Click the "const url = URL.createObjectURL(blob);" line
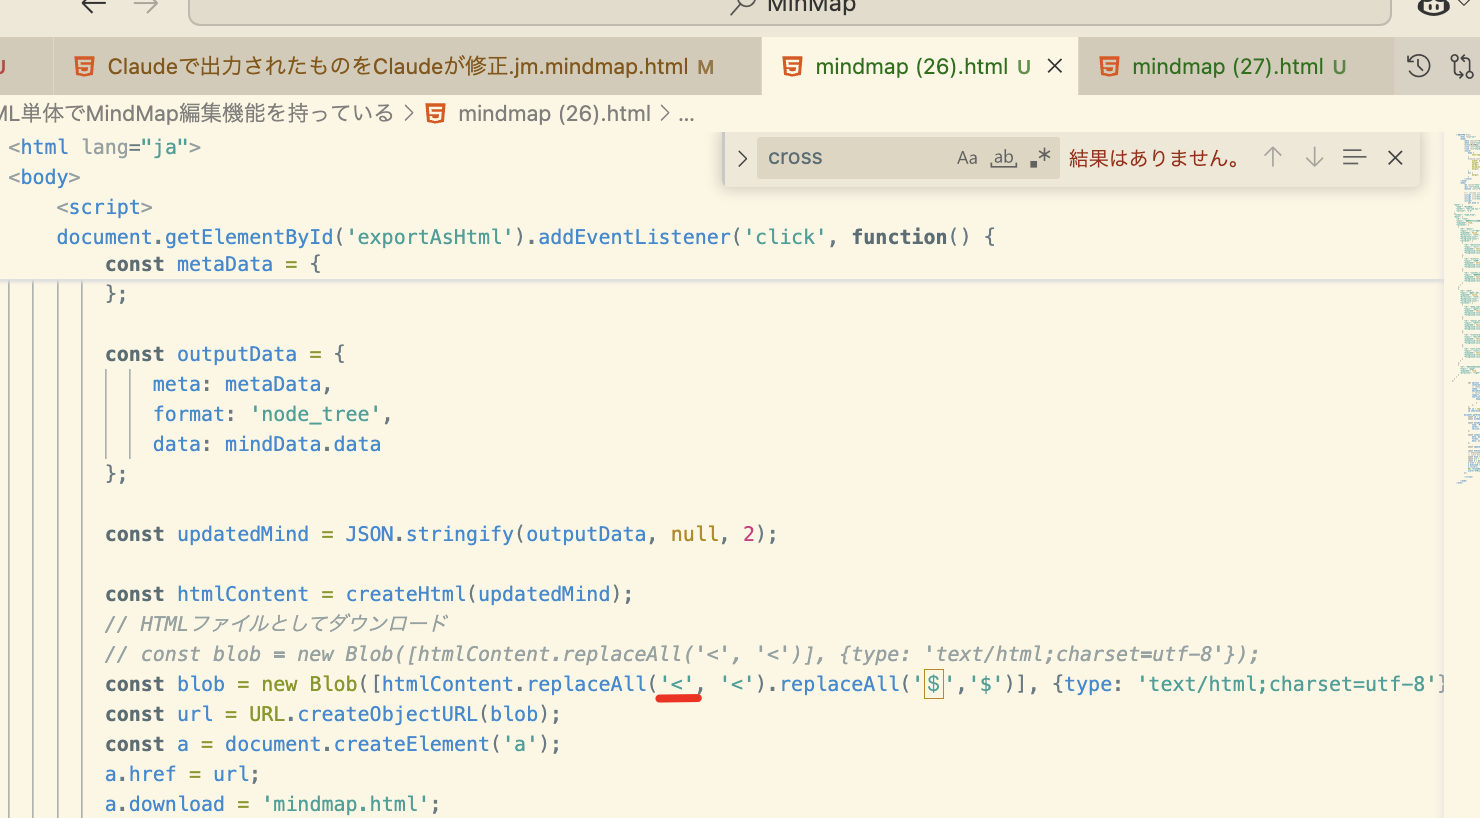1480x818 pixels. coord(333,714)
